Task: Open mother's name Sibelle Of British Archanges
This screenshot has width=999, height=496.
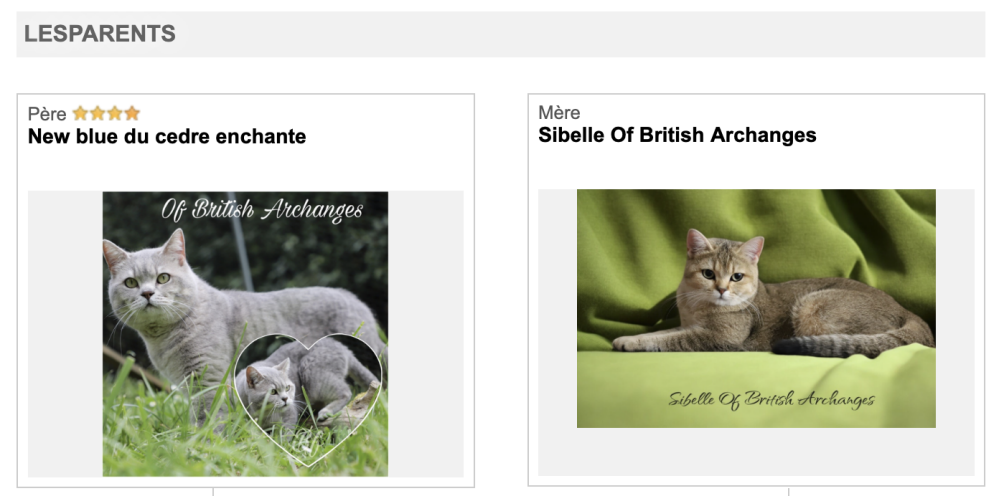Action: tap(677, 135)
